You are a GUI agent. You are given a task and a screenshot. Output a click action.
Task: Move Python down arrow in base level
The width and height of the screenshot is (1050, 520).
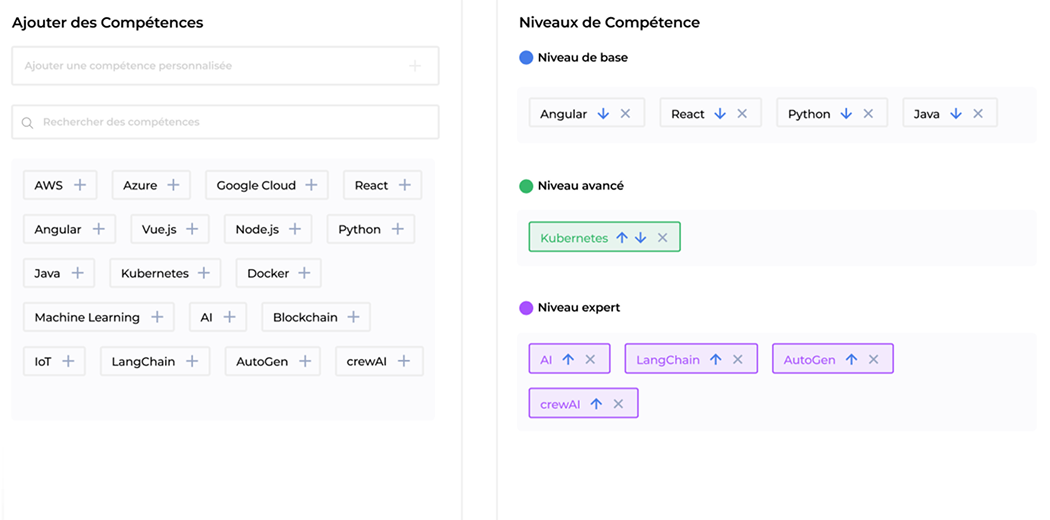click(846, 114)
